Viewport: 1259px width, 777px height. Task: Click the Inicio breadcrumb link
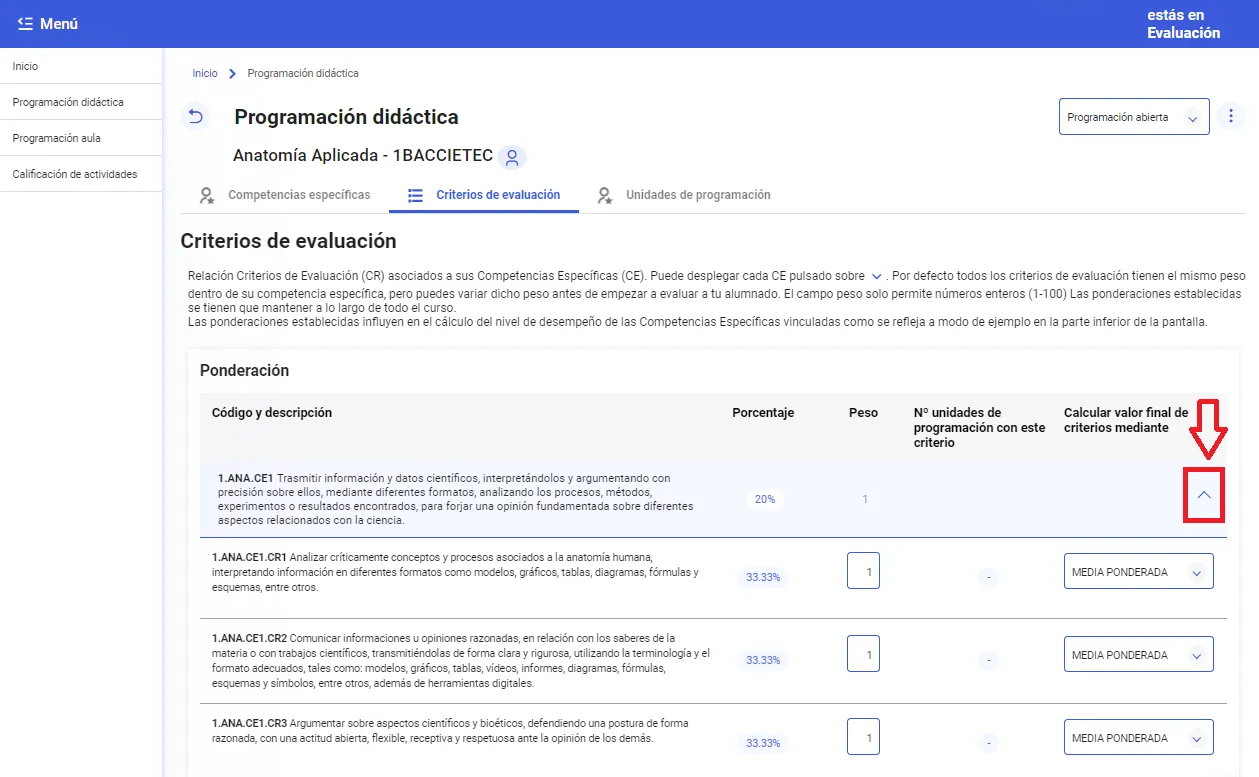tap(204, 73)
